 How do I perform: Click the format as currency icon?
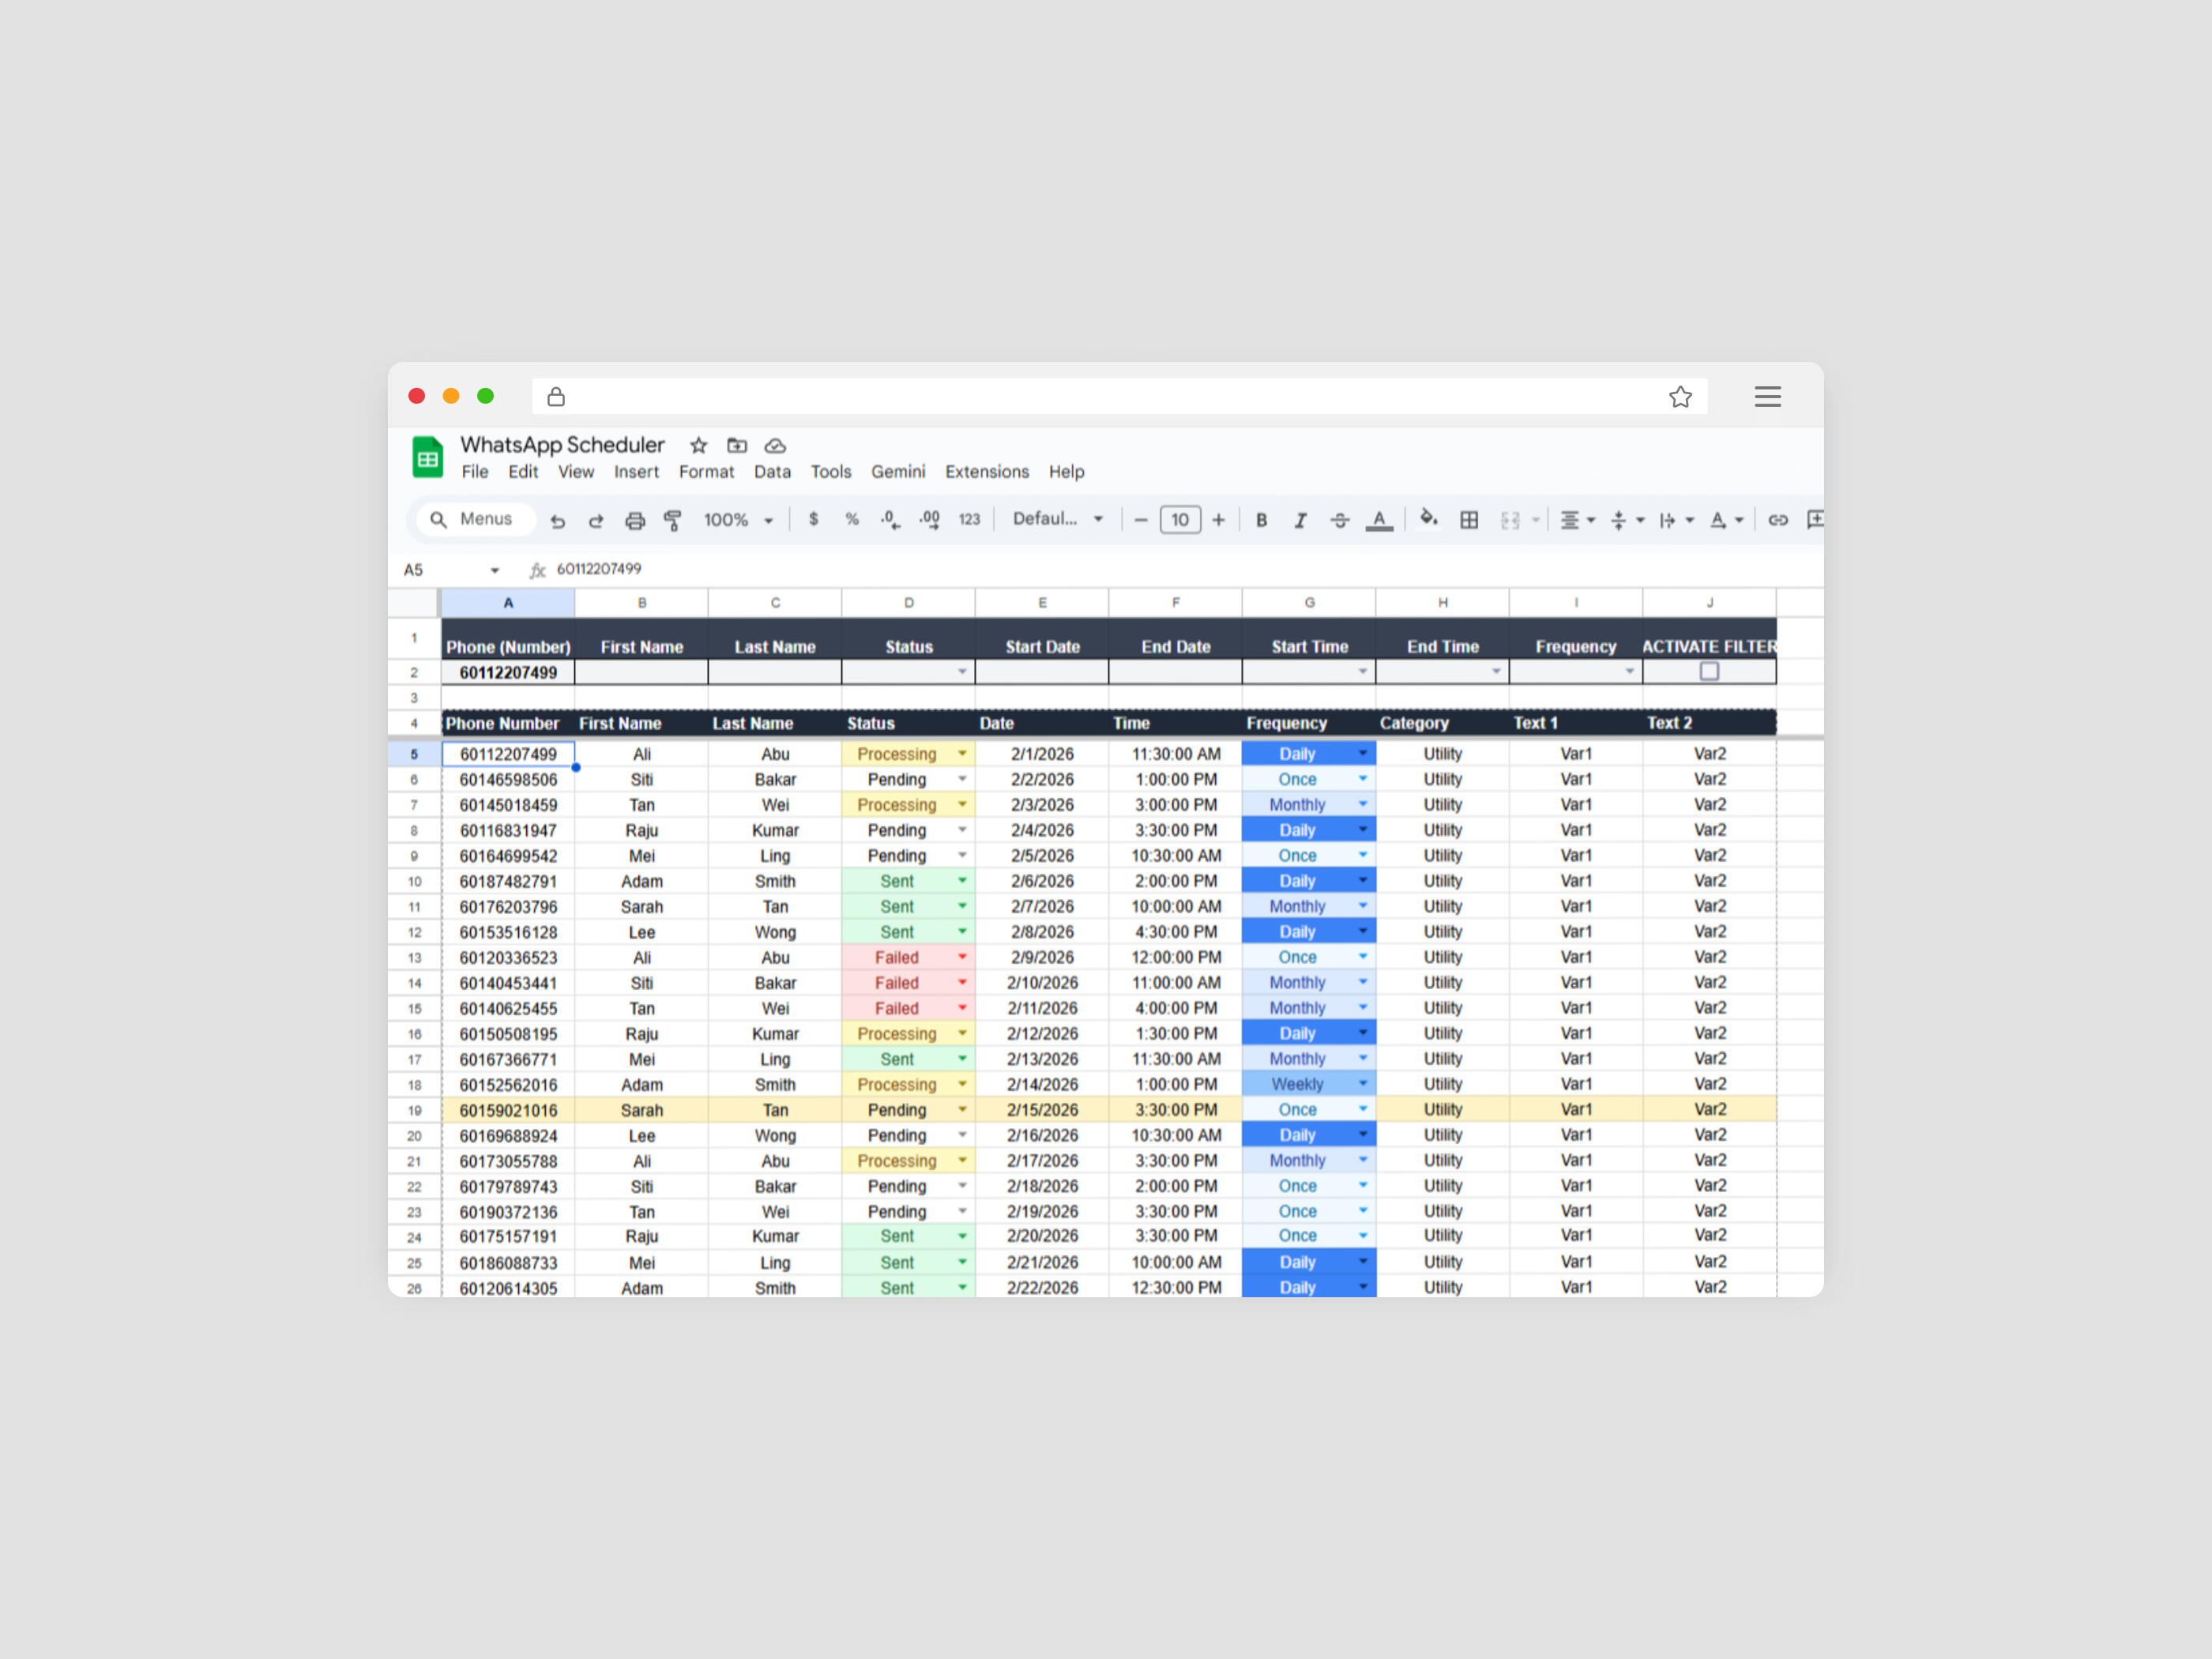[813, 519]
